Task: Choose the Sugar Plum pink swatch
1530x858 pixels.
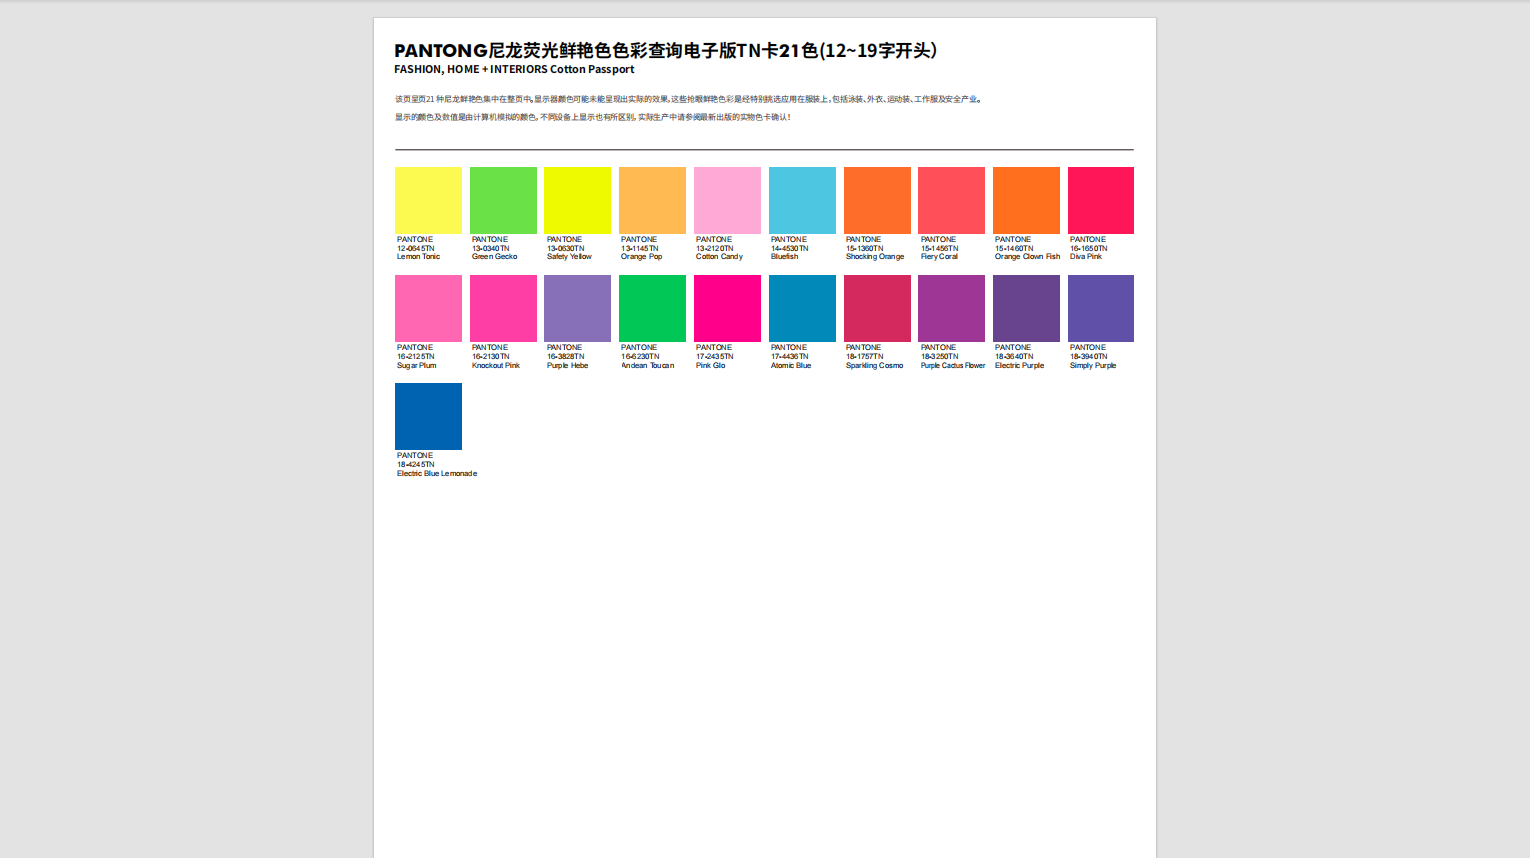Action: [428, 308]
